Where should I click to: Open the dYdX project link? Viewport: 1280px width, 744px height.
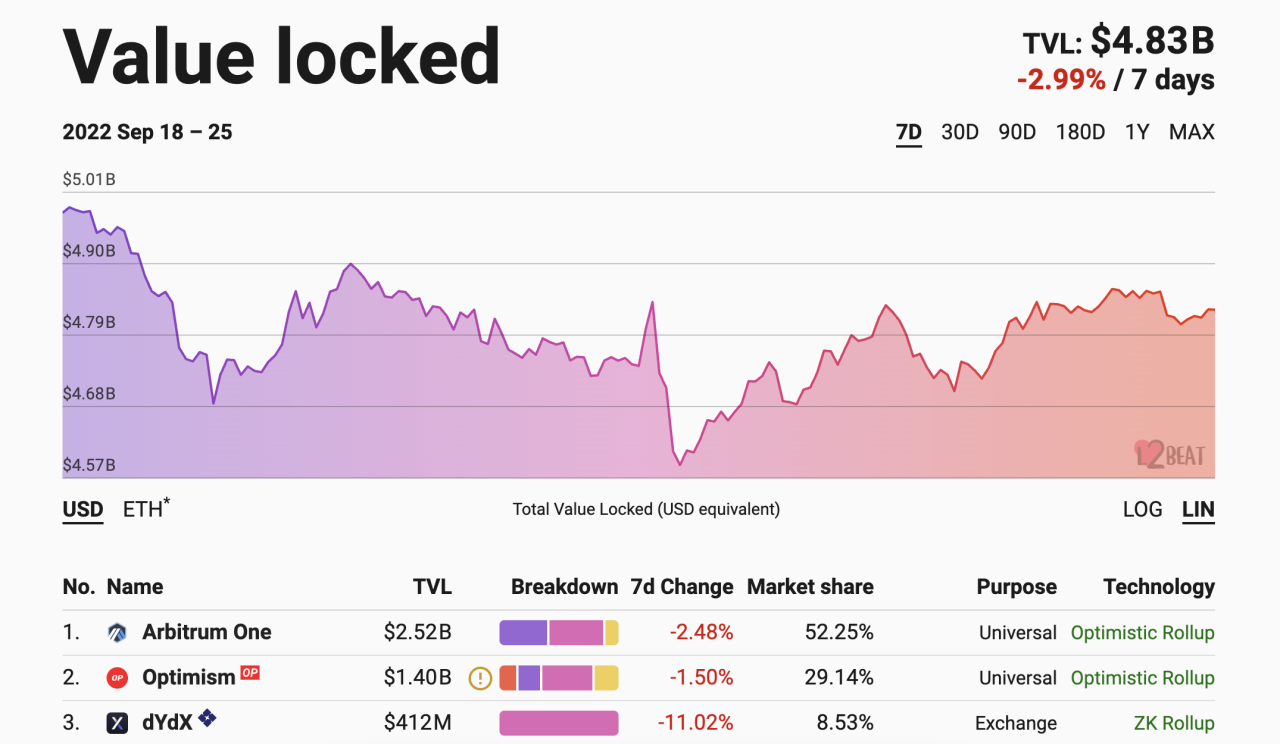point(167,722)
